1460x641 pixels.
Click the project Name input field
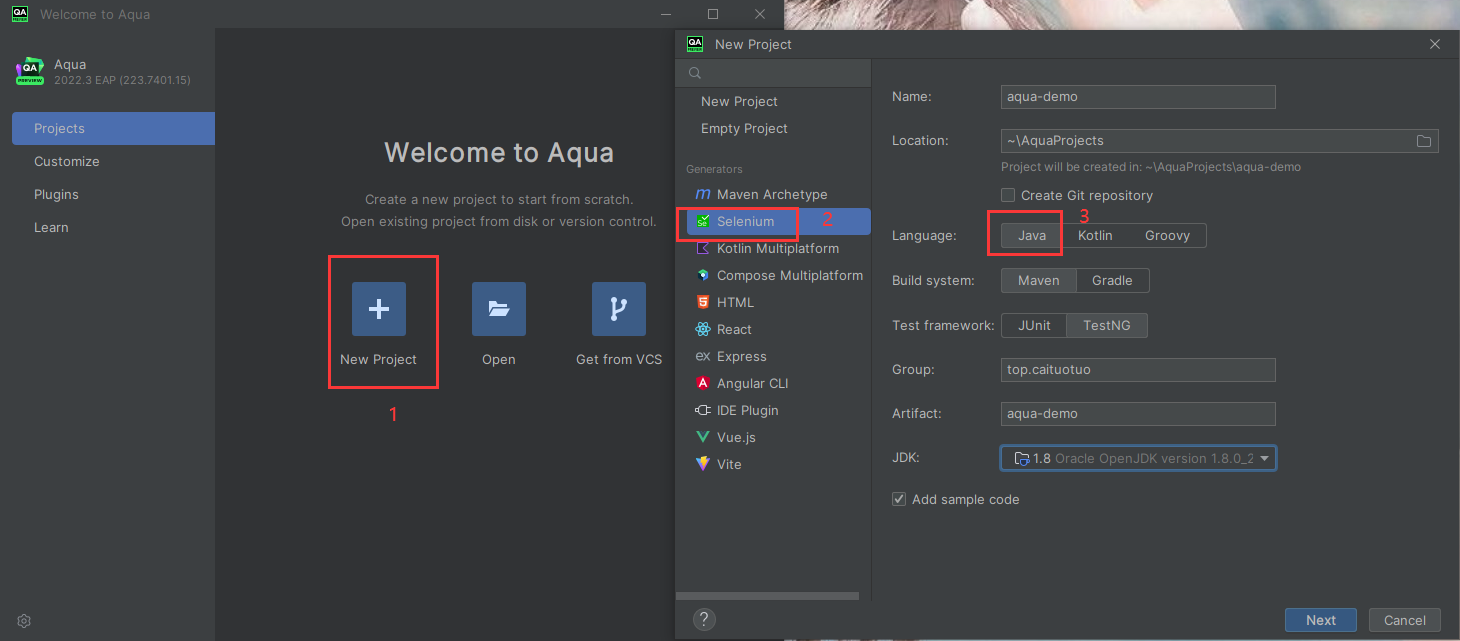[x=1138, y=96]
